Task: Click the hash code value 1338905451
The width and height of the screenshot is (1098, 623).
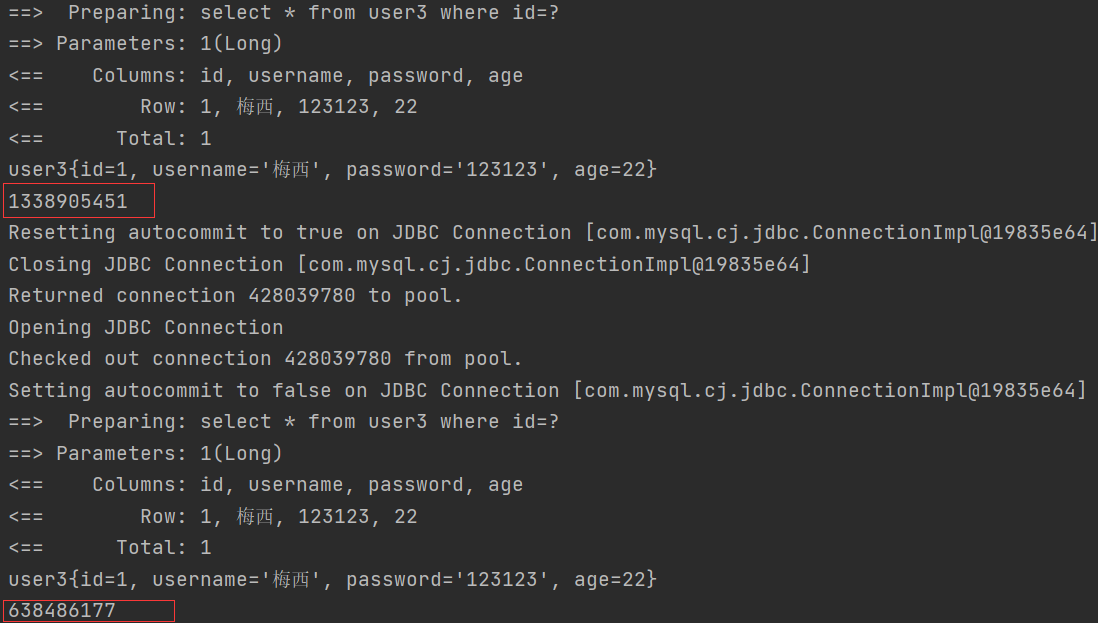Action: pyautogui.click(x=68, y=201)
